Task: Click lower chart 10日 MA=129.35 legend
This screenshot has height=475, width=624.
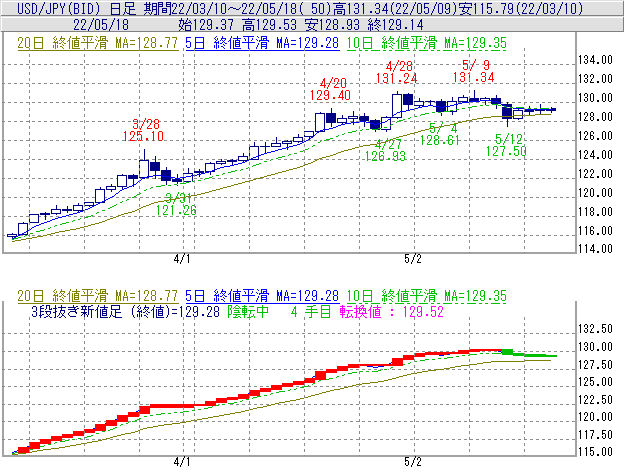Action: click(427, 296)
